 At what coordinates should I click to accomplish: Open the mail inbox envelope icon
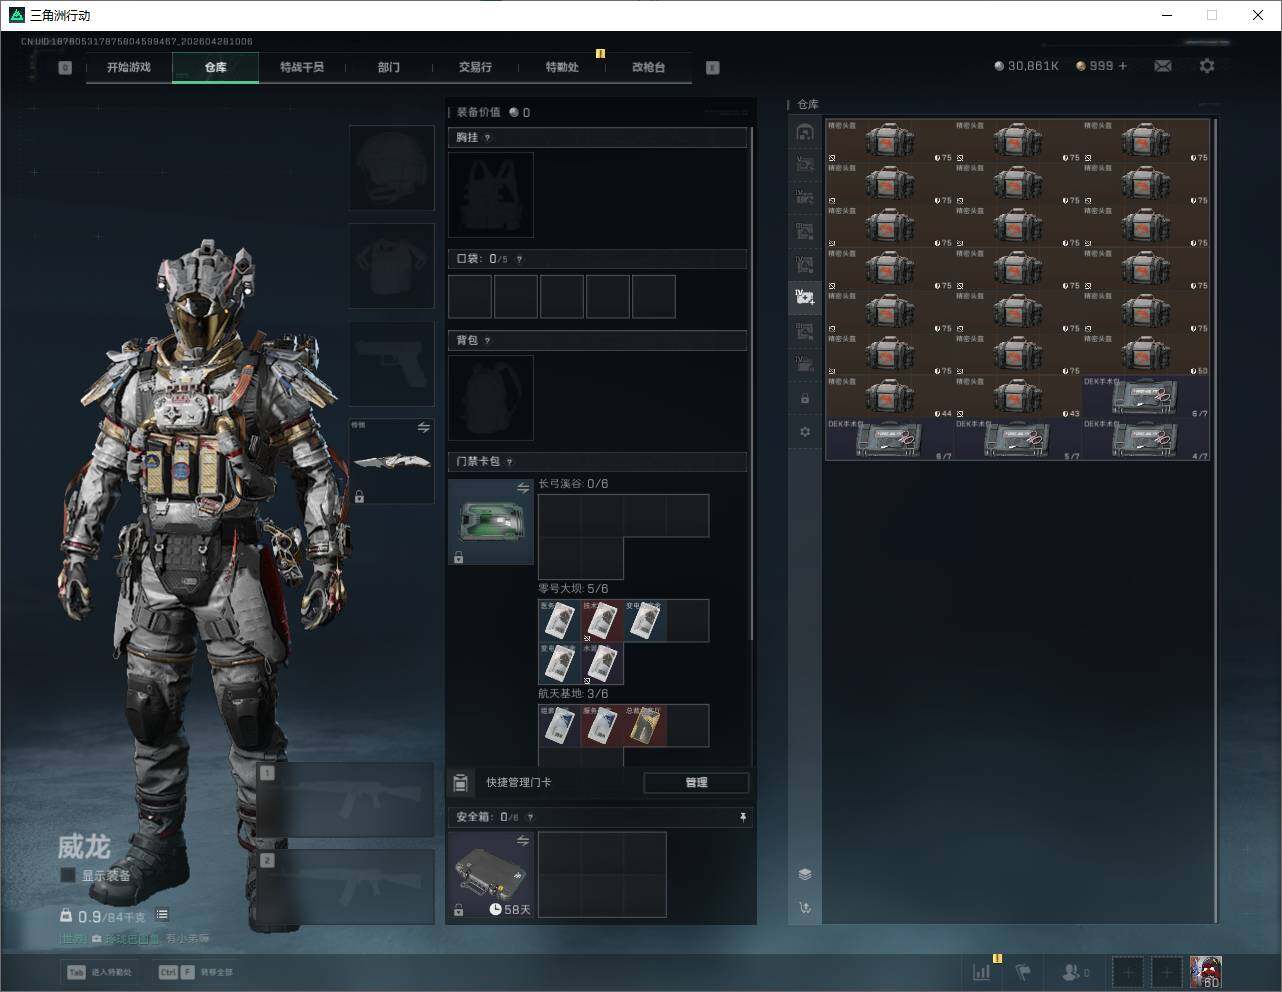pyautogui.click(x=1163, y=66)
